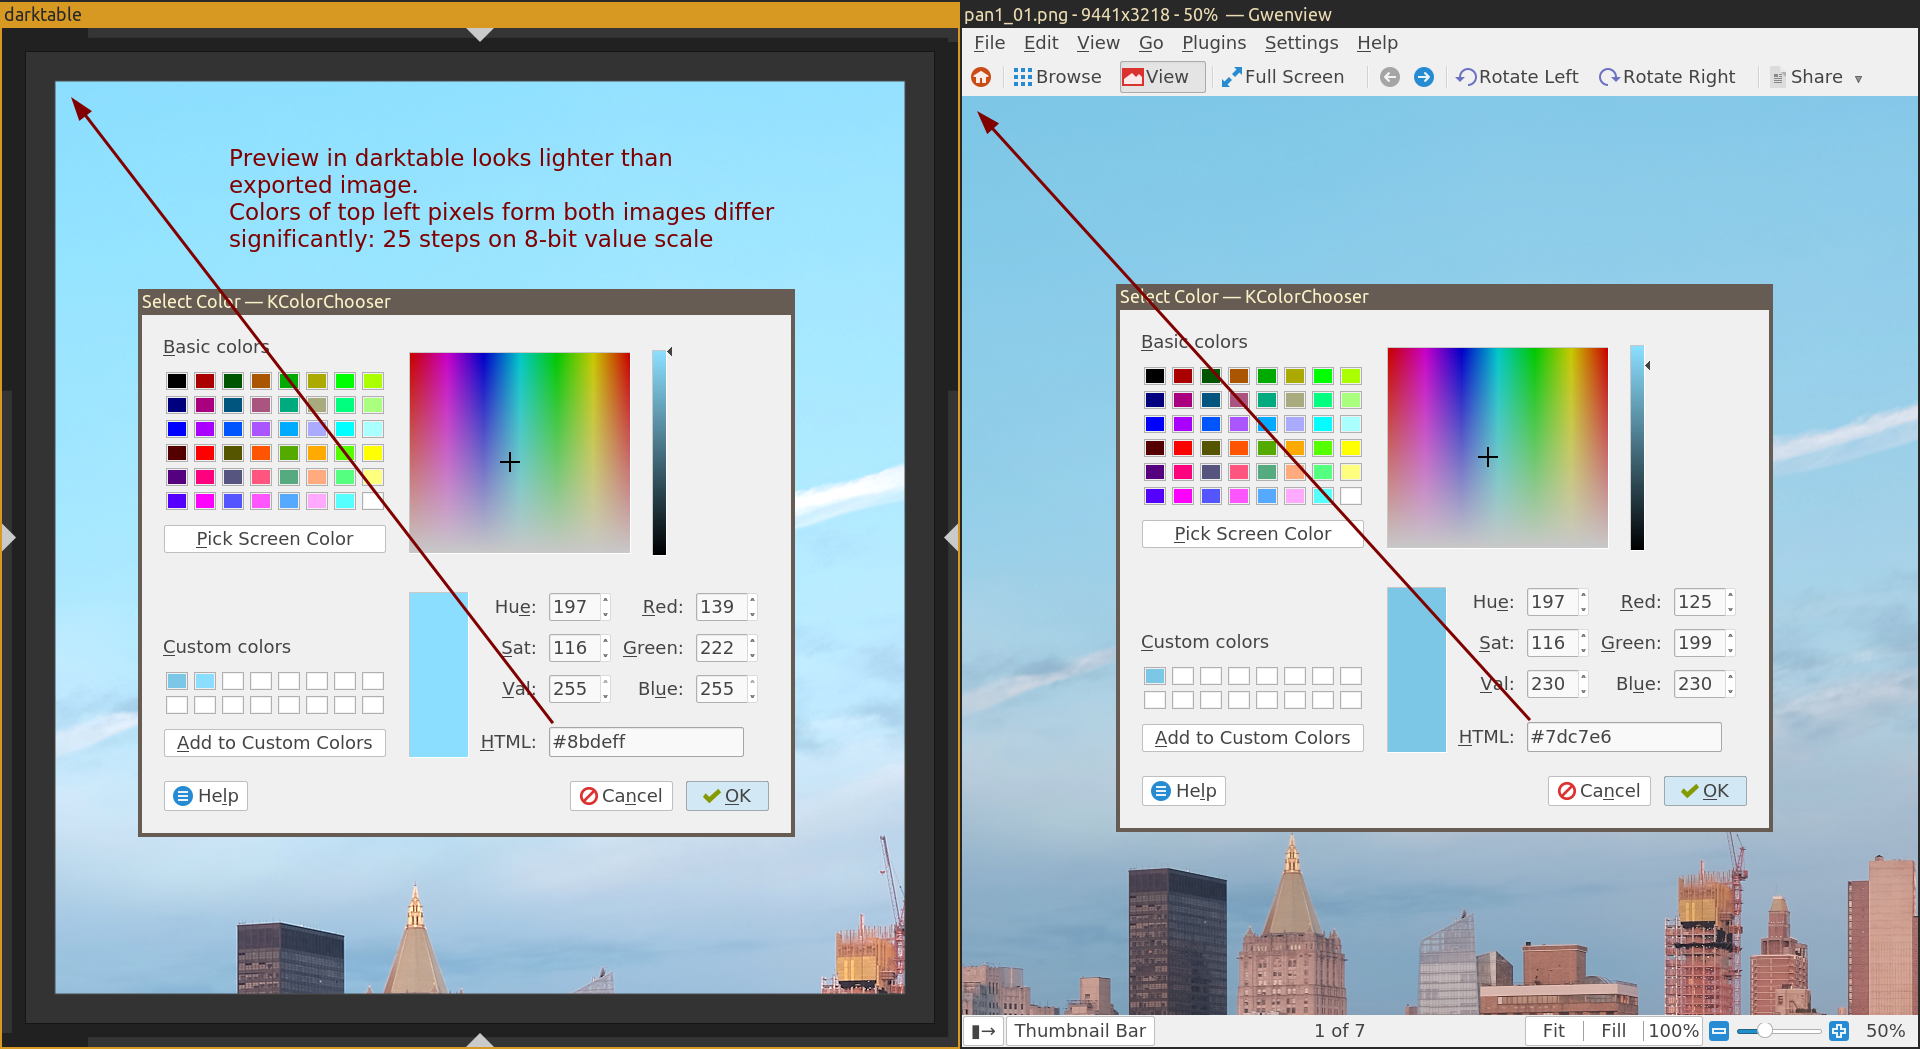Select black basic color in darktable-side dialog
This screenshot has height=1049, width=1920.
point(177,381)
